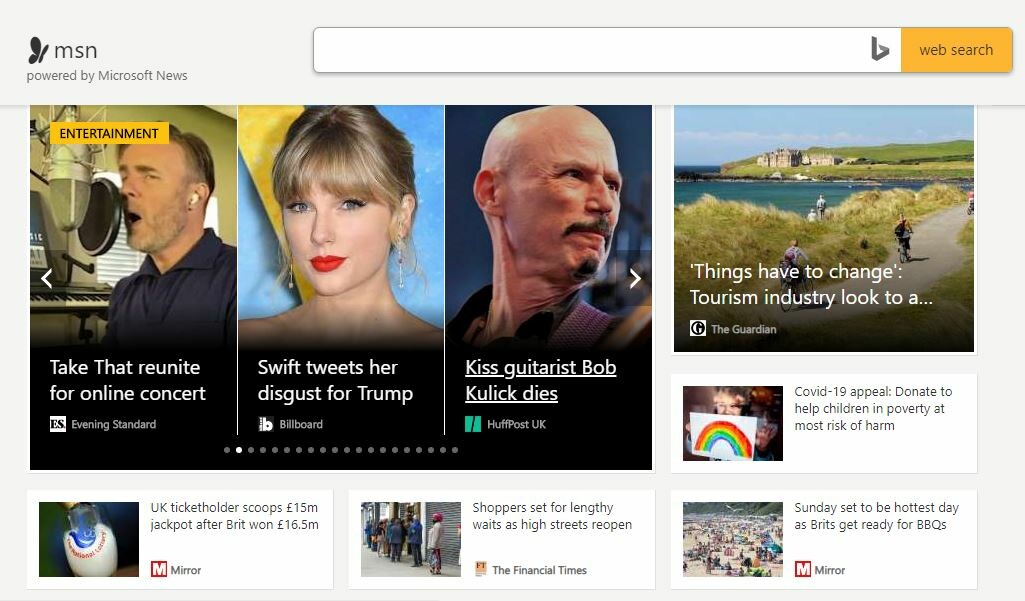Viewport: 1025px width, 601px height.
Task: Click the 'Evening Standard' source name
Action: coord(114,424)
